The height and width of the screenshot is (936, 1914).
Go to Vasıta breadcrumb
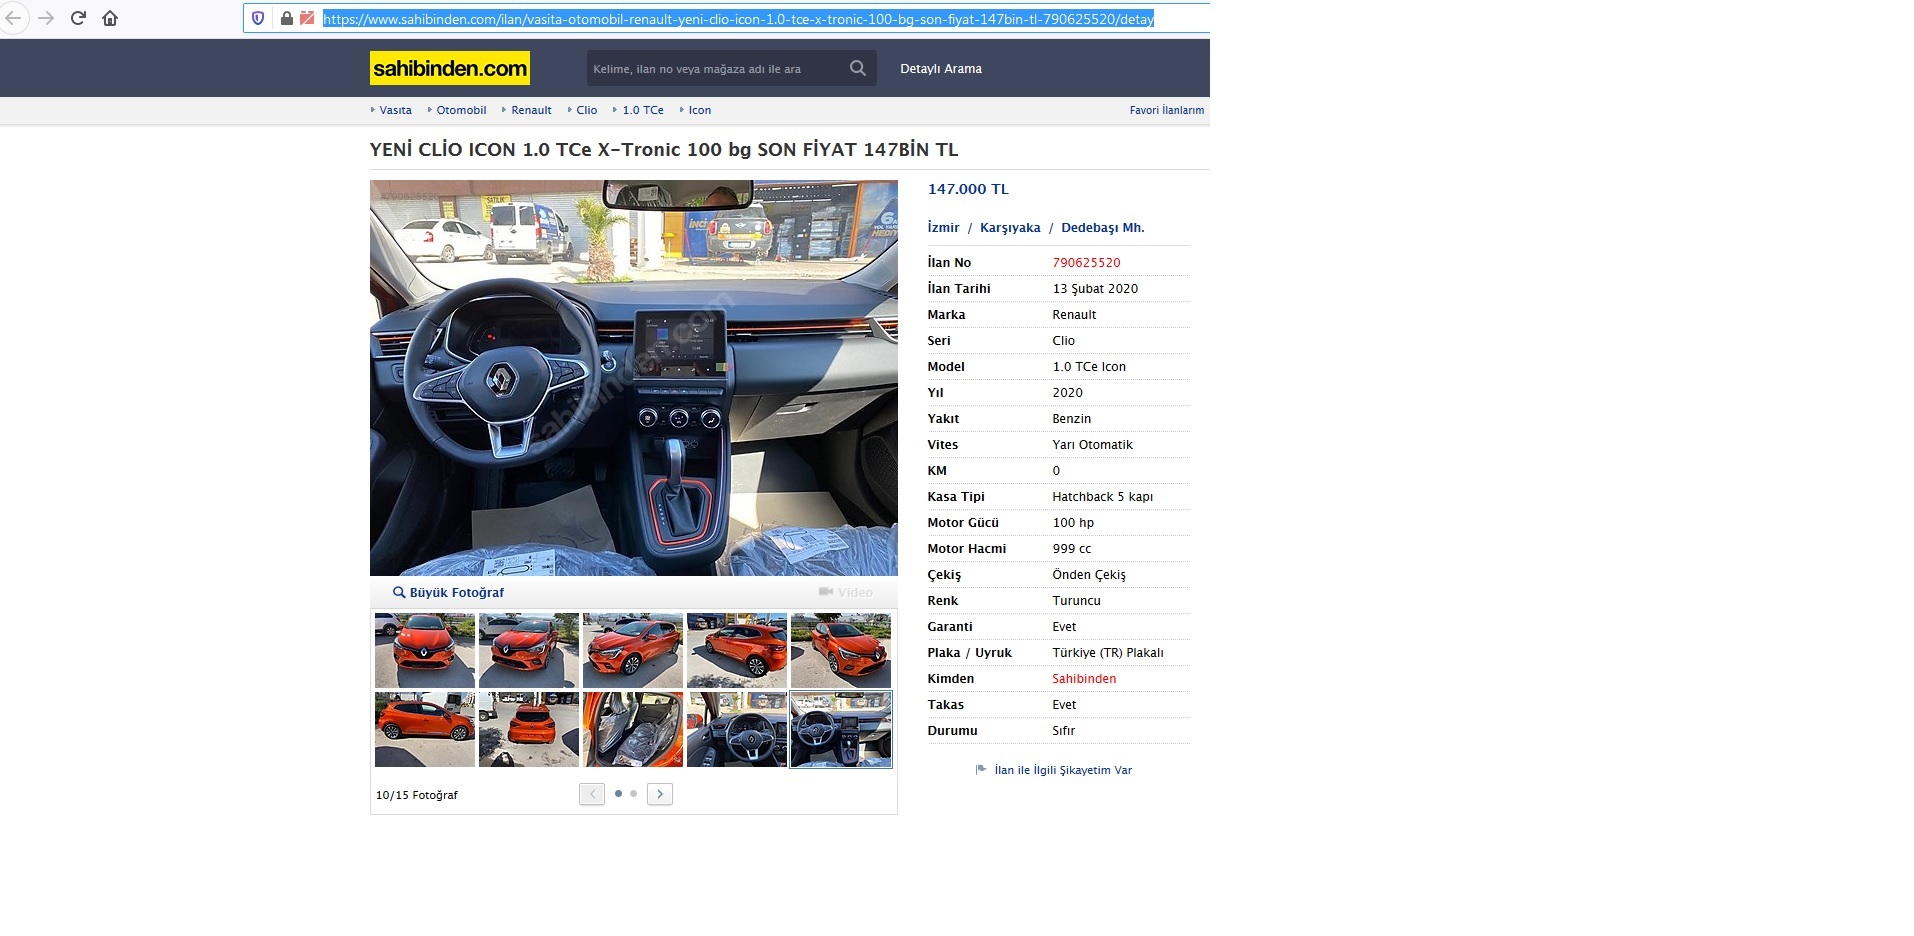click(395, 110)
